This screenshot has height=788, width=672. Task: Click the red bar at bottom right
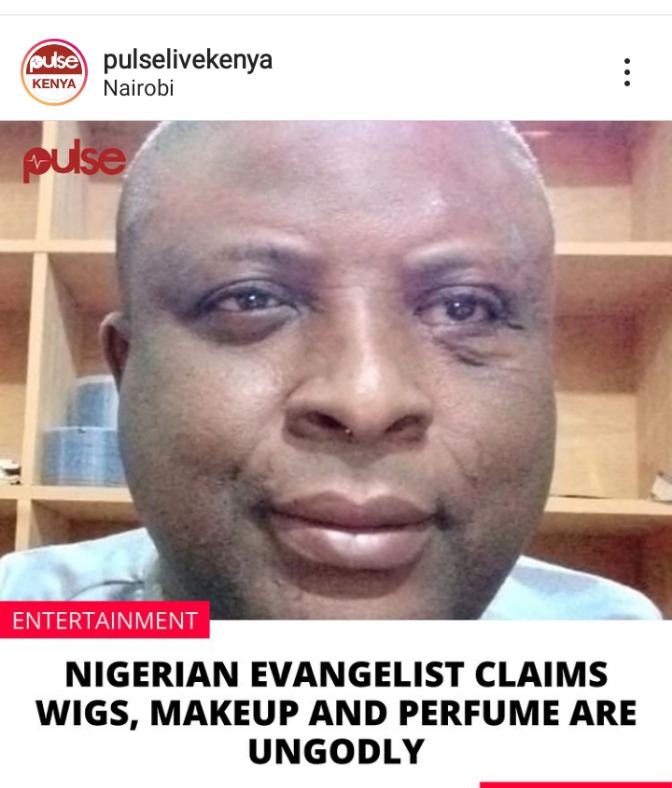click(x=575, y=785)
